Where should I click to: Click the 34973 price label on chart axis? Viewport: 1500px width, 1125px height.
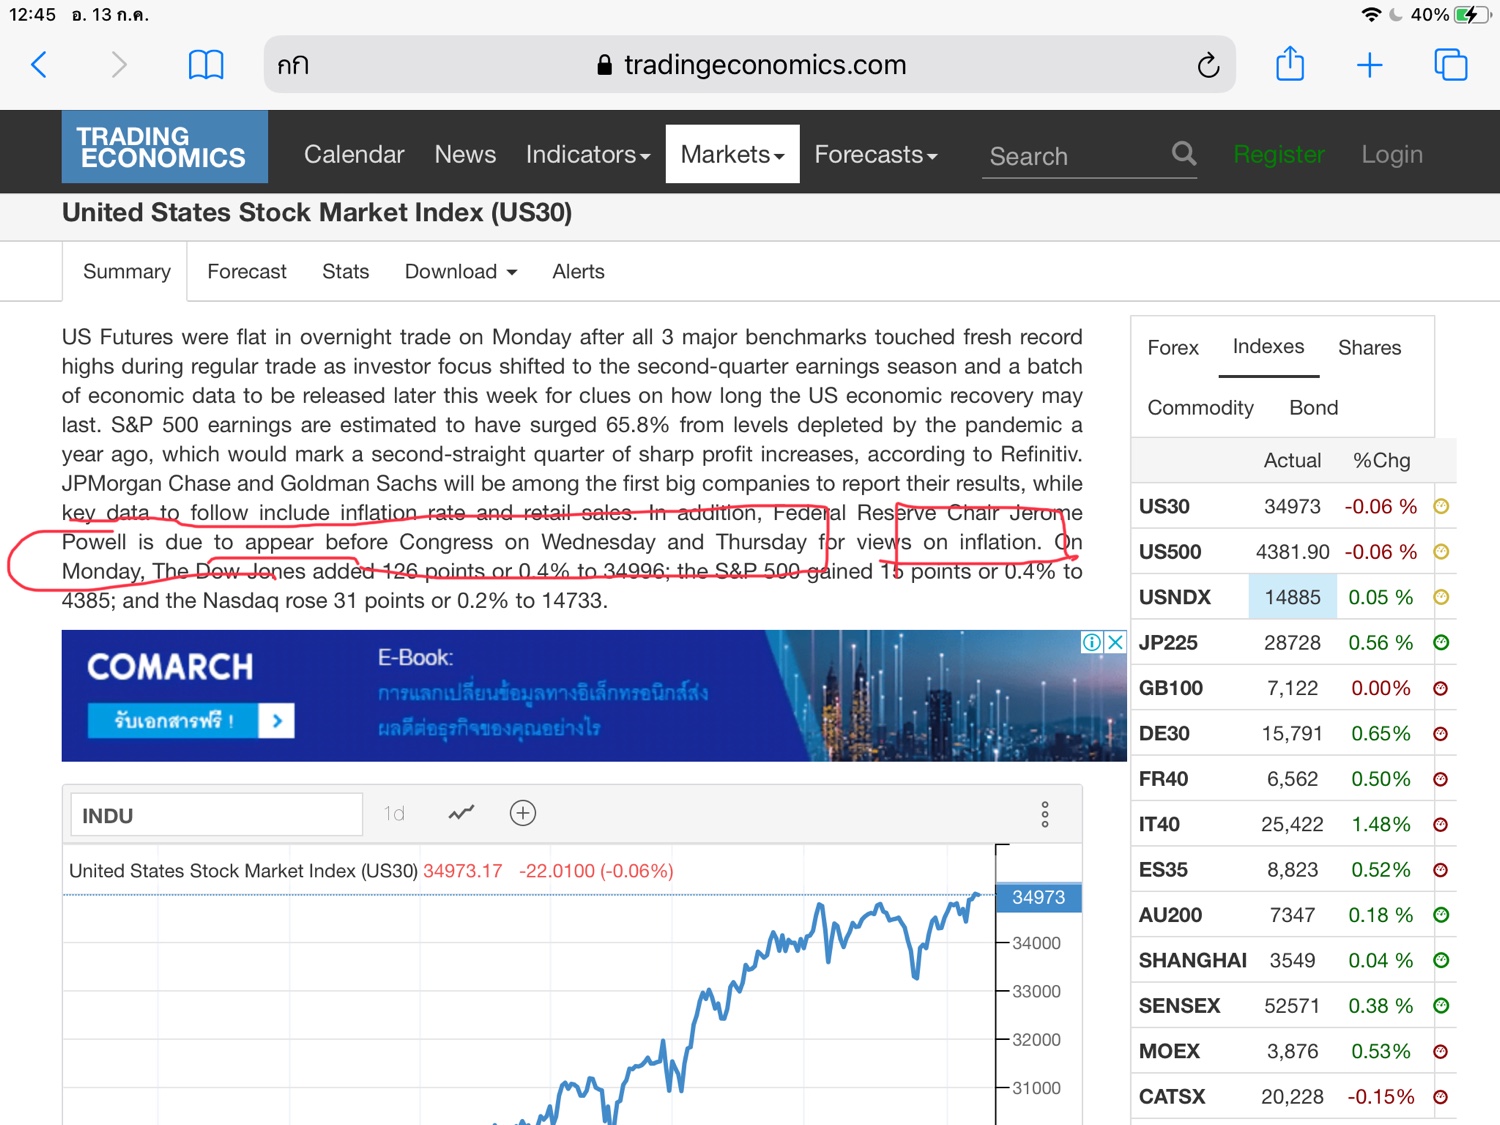click(x=1038, y=898)
